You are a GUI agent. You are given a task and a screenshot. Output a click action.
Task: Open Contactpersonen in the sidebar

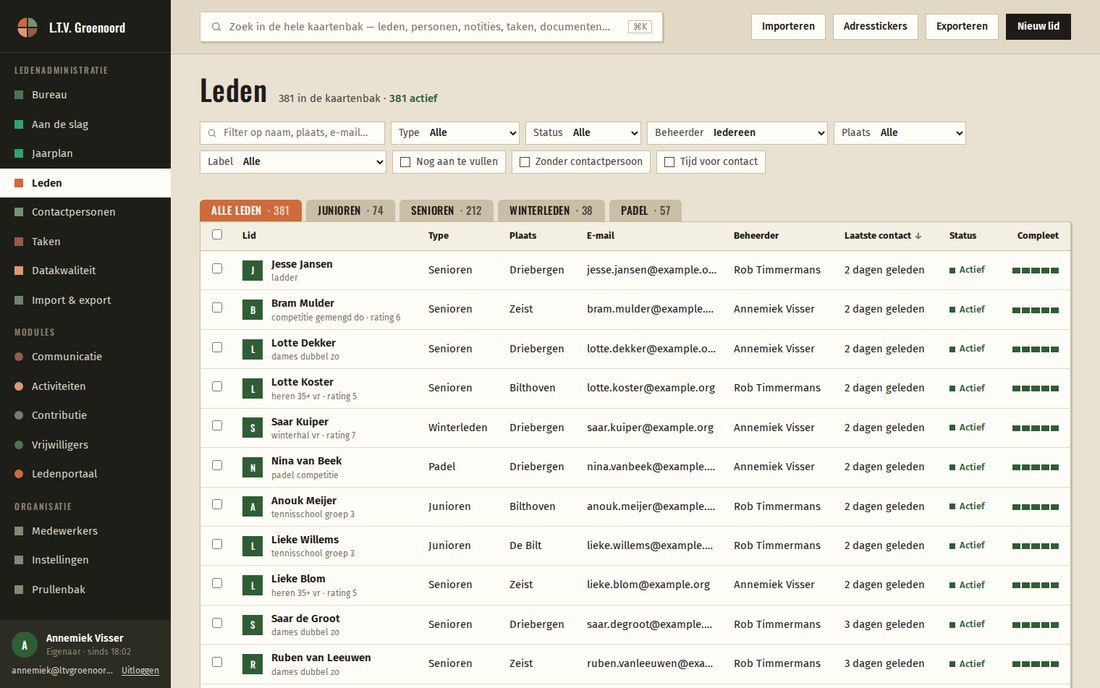73,212
